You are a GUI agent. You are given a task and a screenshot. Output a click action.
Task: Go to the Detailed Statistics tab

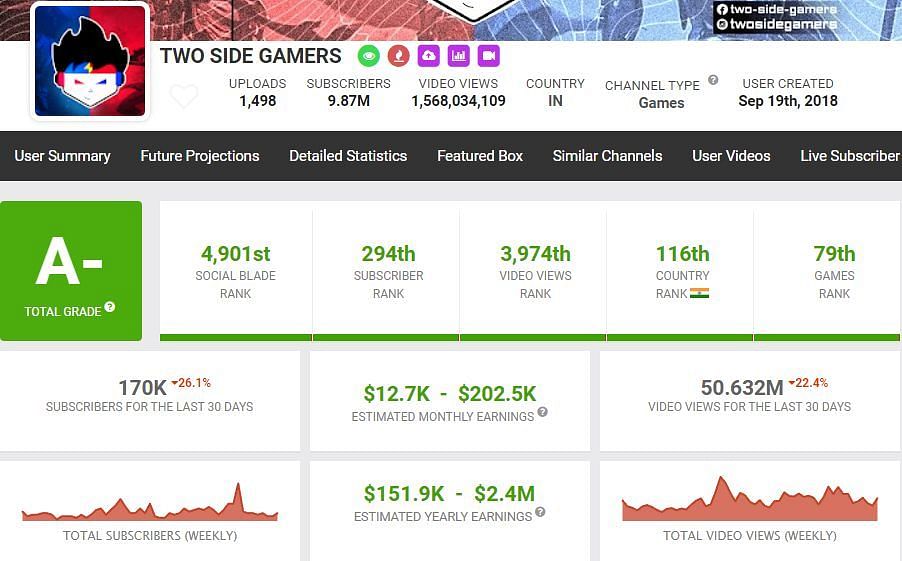point(348,156)
